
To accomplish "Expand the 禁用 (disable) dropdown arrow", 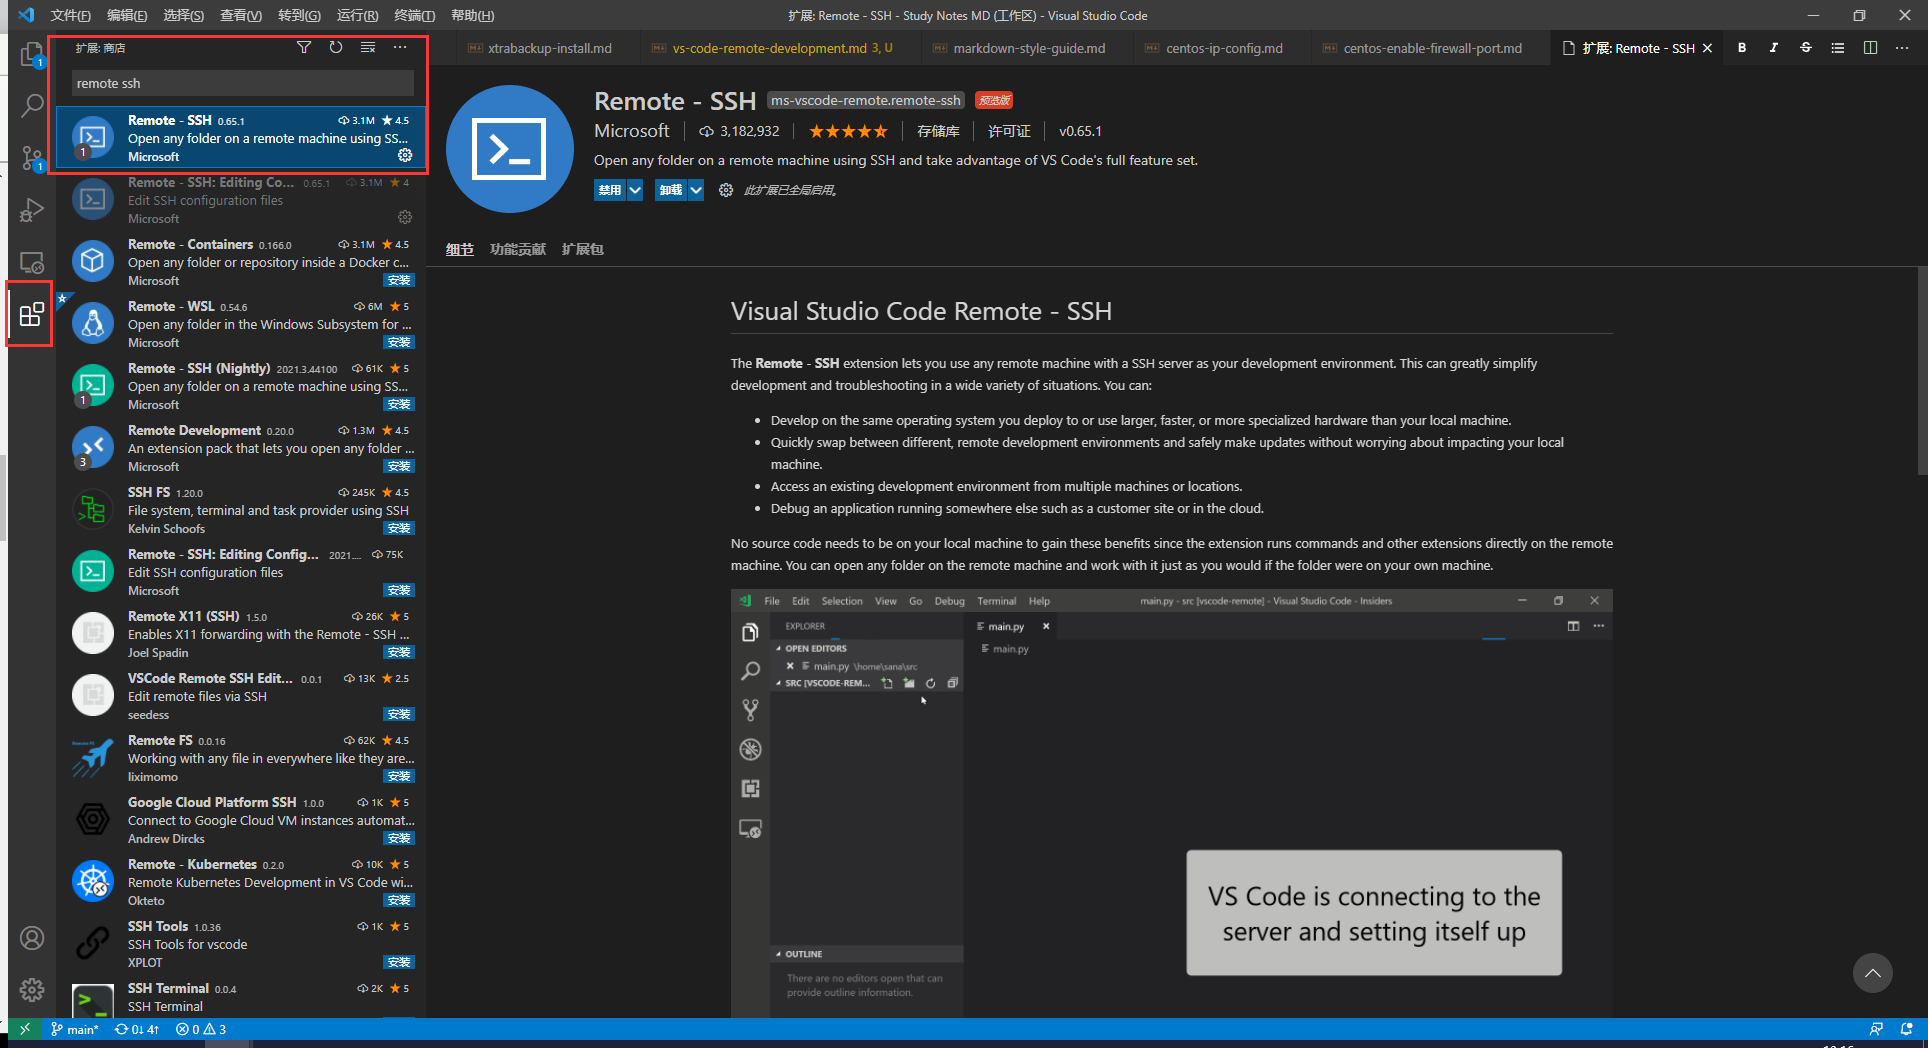I will click(635, 190).
